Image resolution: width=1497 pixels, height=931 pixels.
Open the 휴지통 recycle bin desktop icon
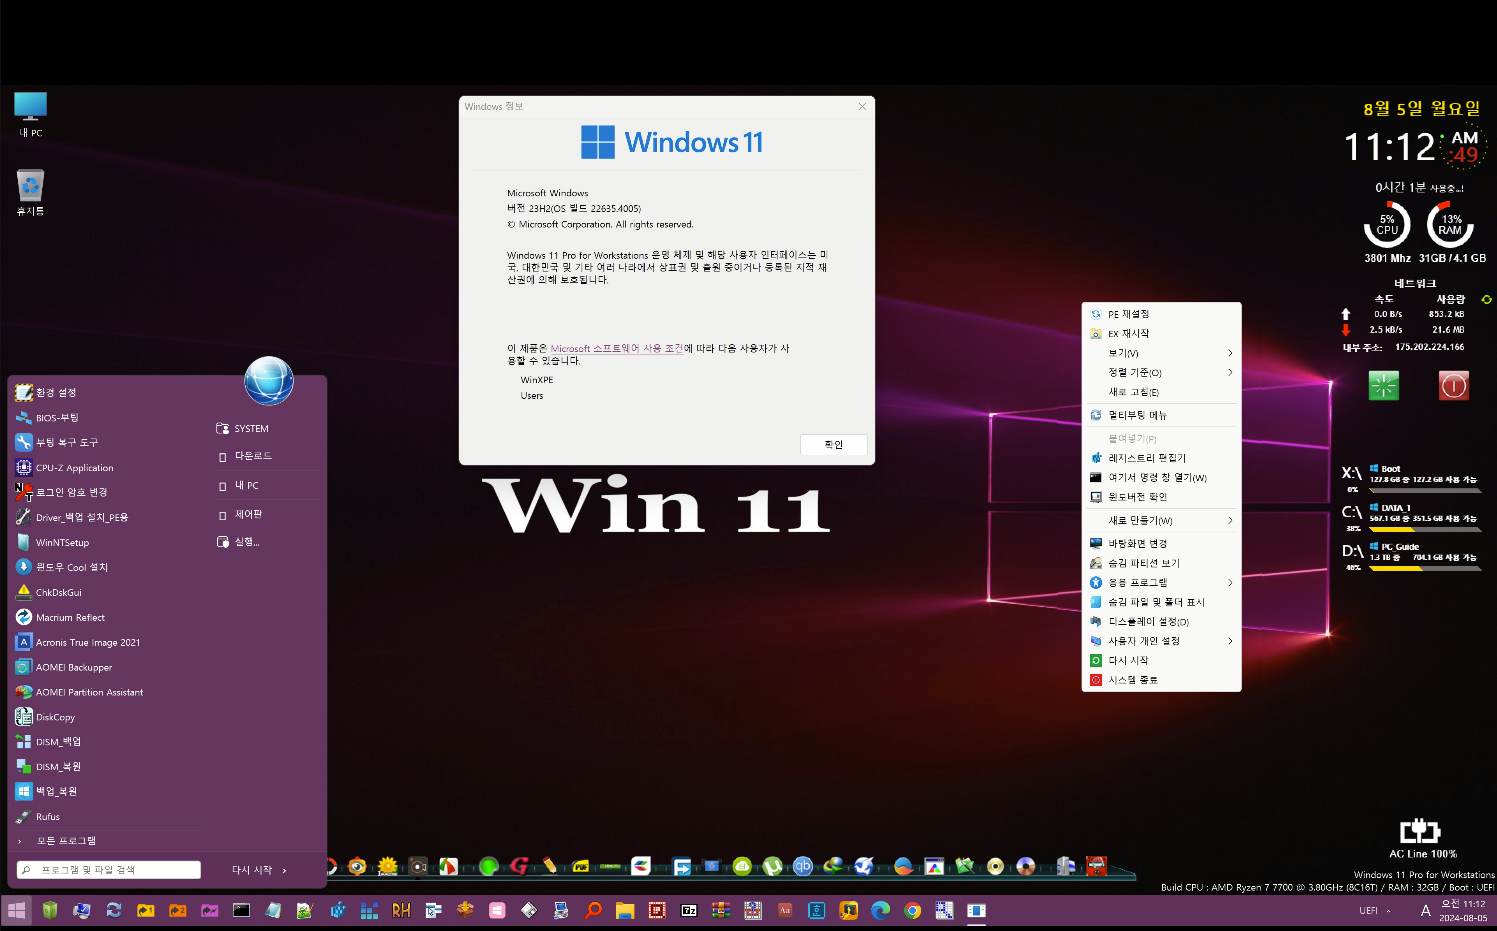point(30,192)
